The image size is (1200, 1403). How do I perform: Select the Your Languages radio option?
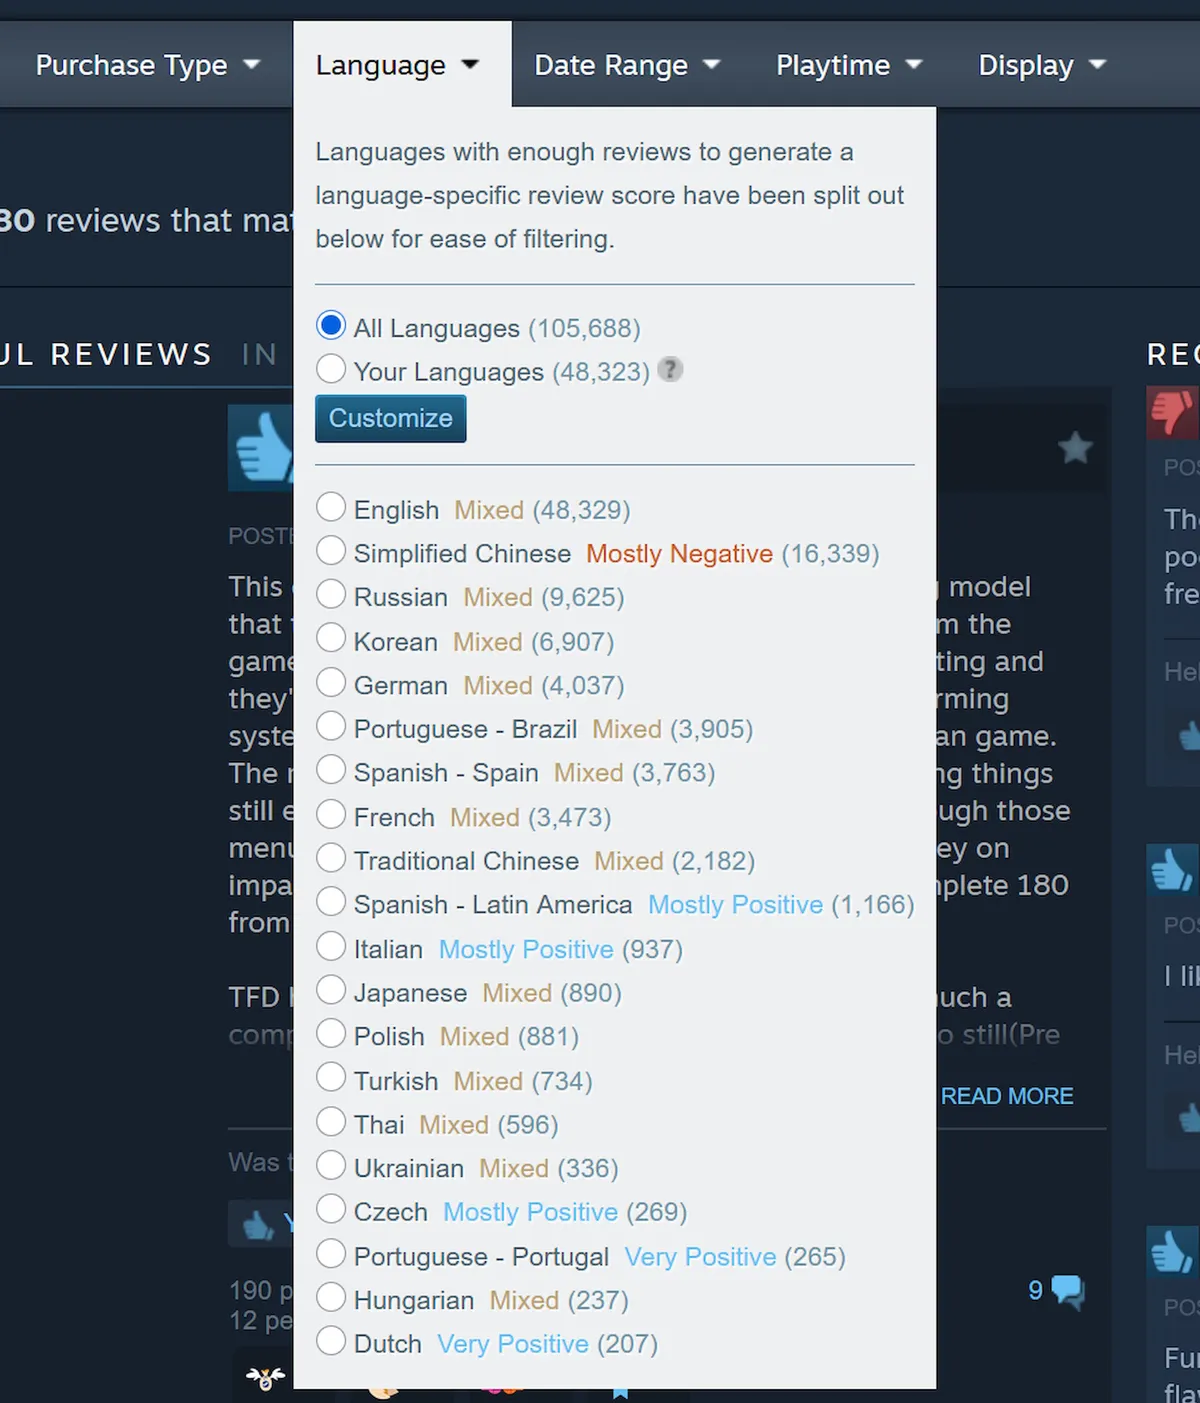point(331,369)
